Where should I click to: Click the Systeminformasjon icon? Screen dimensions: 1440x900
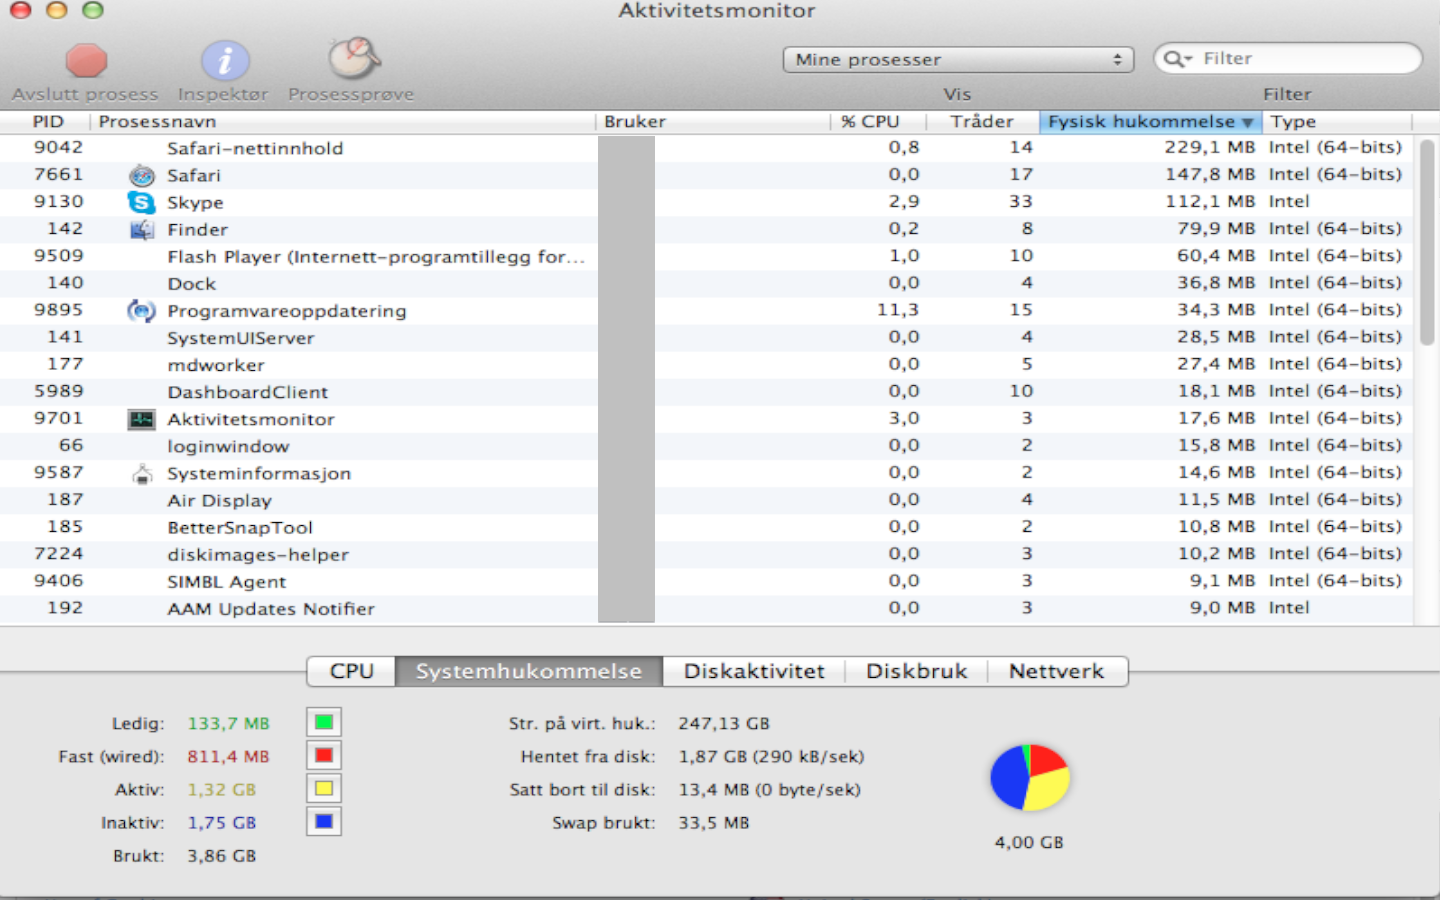click(142, 473)
